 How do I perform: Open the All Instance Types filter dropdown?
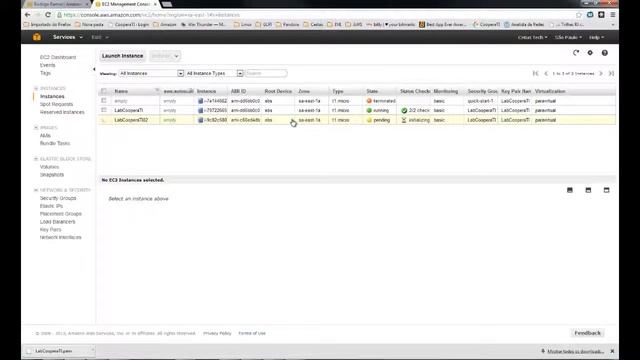click(214, 73)
